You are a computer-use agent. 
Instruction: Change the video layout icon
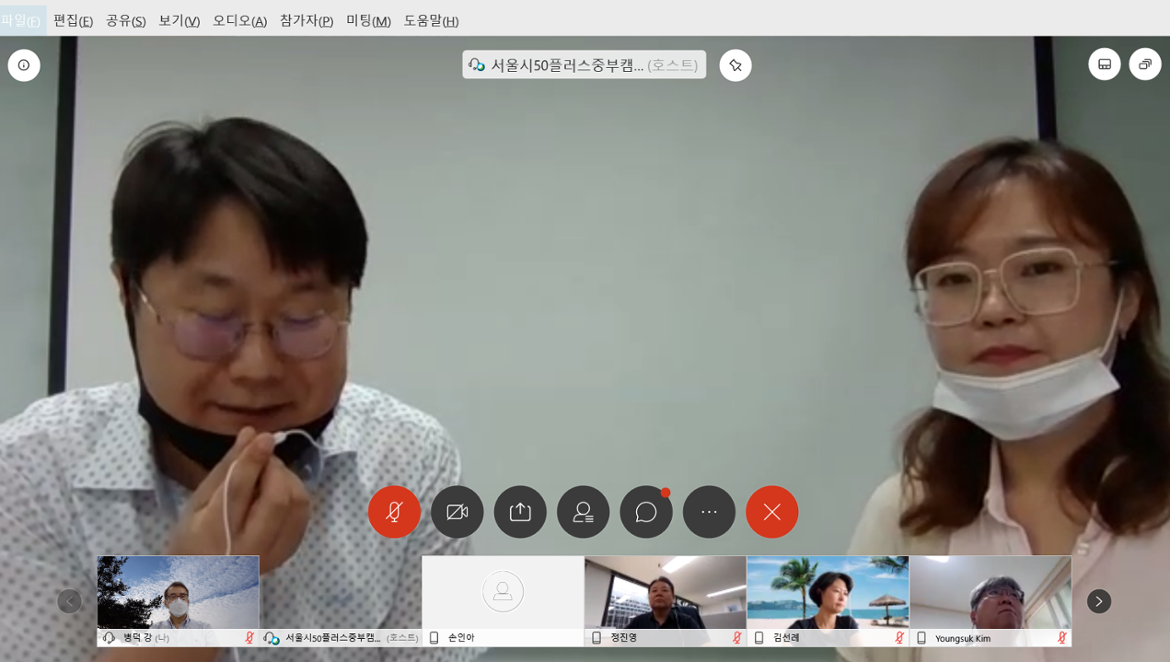[1104, 64]
